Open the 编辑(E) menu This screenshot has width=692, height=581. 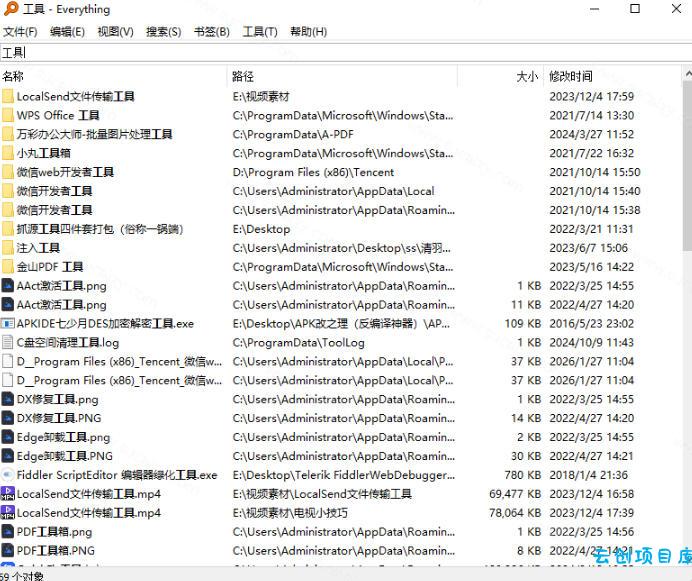(67, 32)
